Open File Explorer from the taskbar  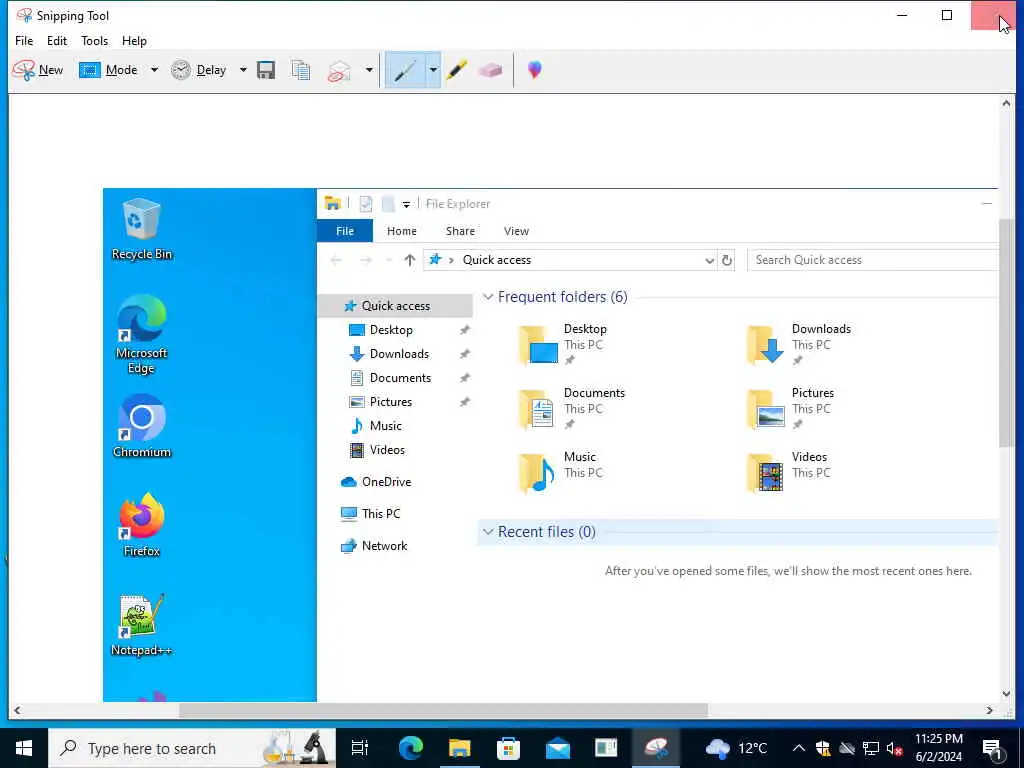[x=460, y=748]
